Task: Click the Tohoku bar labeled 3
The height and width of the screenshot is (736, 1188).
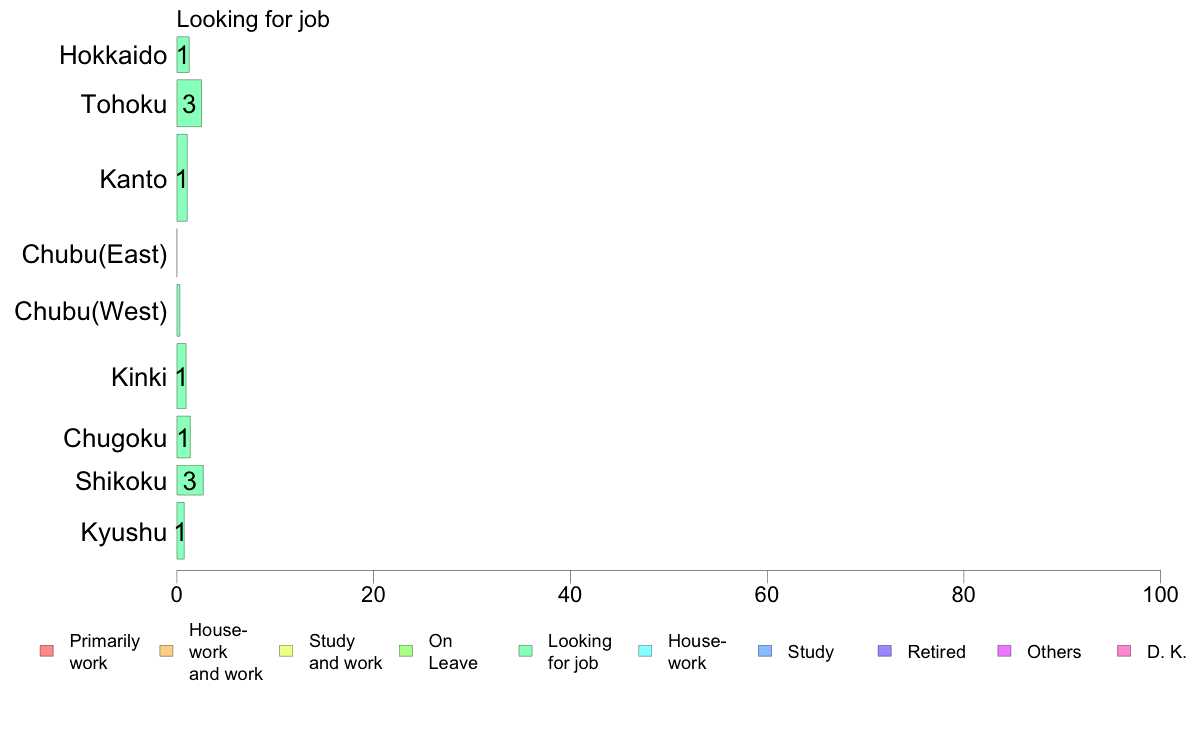Action: [189, 103]
